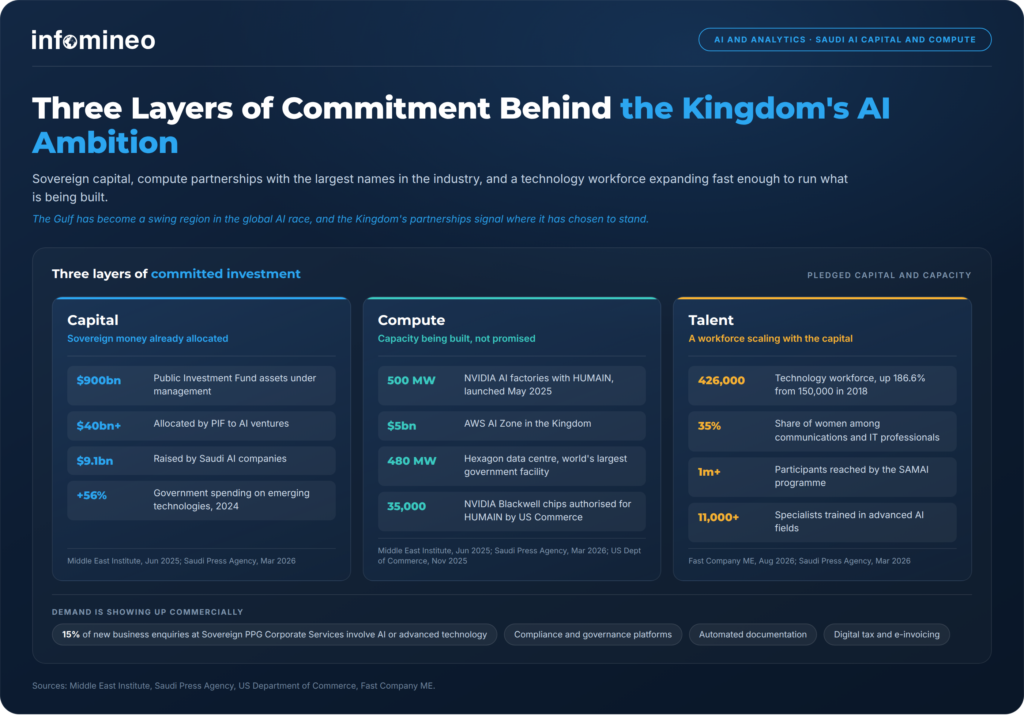Click the 11,000+ figure

pyautogui.click(x=718, y=517)
